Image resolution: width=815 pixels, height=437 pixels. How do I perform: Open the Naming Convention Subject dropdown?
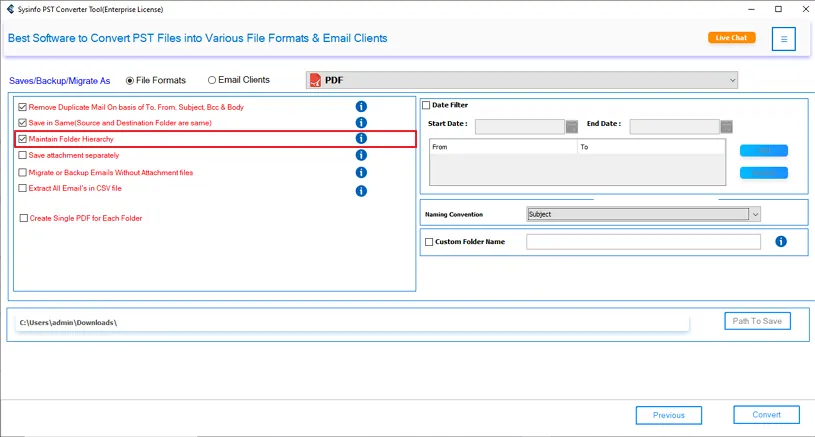click(755, 214)
